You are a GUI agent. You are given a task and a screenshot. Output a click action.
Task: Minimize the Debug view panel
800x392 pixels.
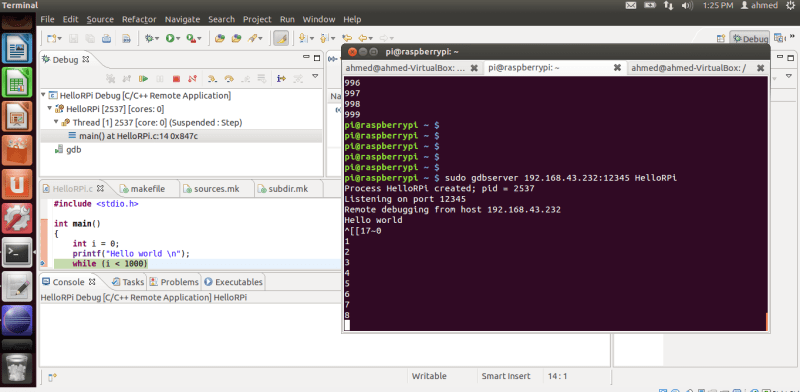point(306,57)
